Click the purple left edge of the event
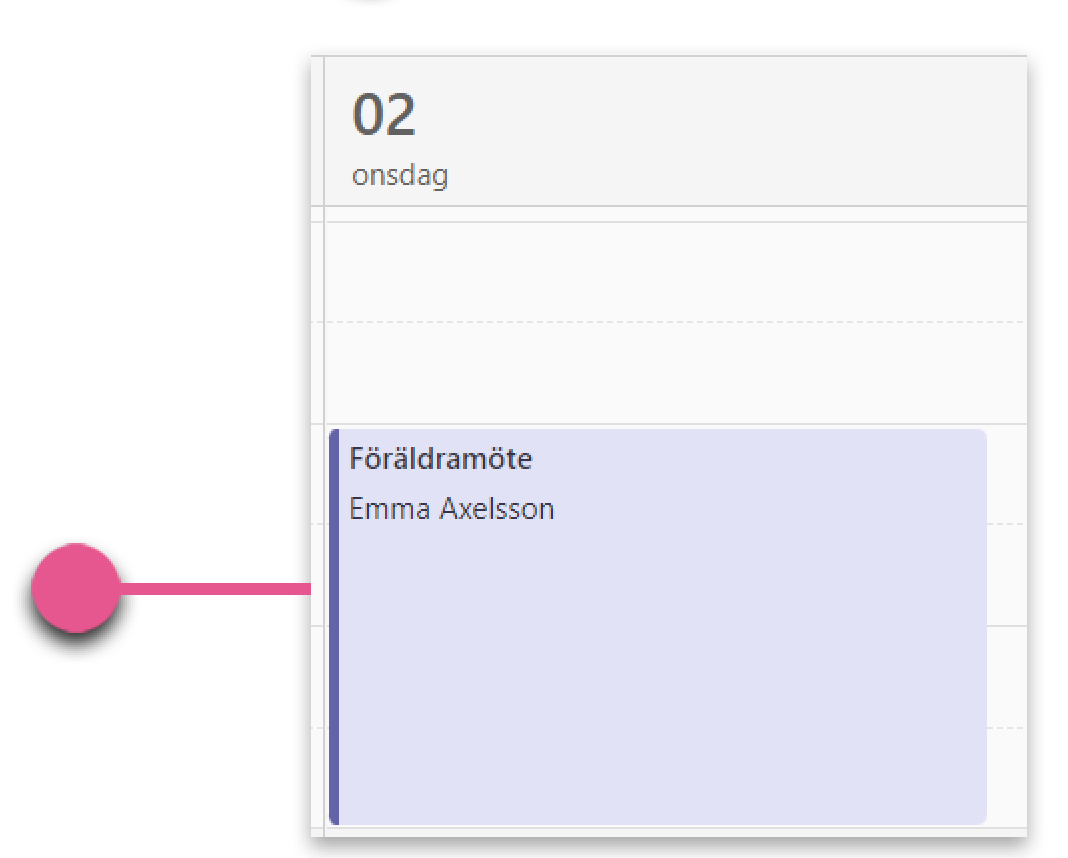Viewport: 1068px width, 858px height. [334, 626]
